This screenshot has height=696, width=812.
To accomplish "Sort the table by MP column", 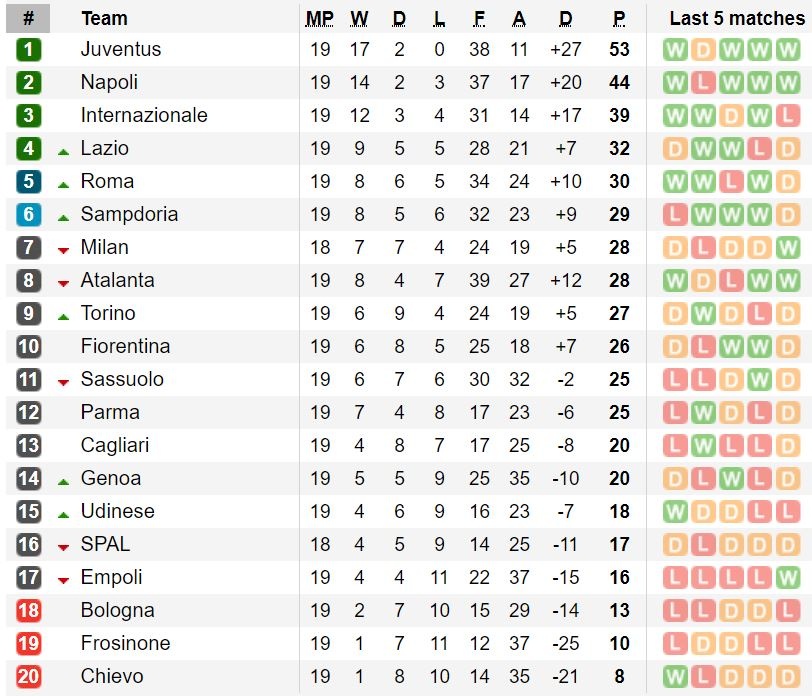I will [320, 18].
